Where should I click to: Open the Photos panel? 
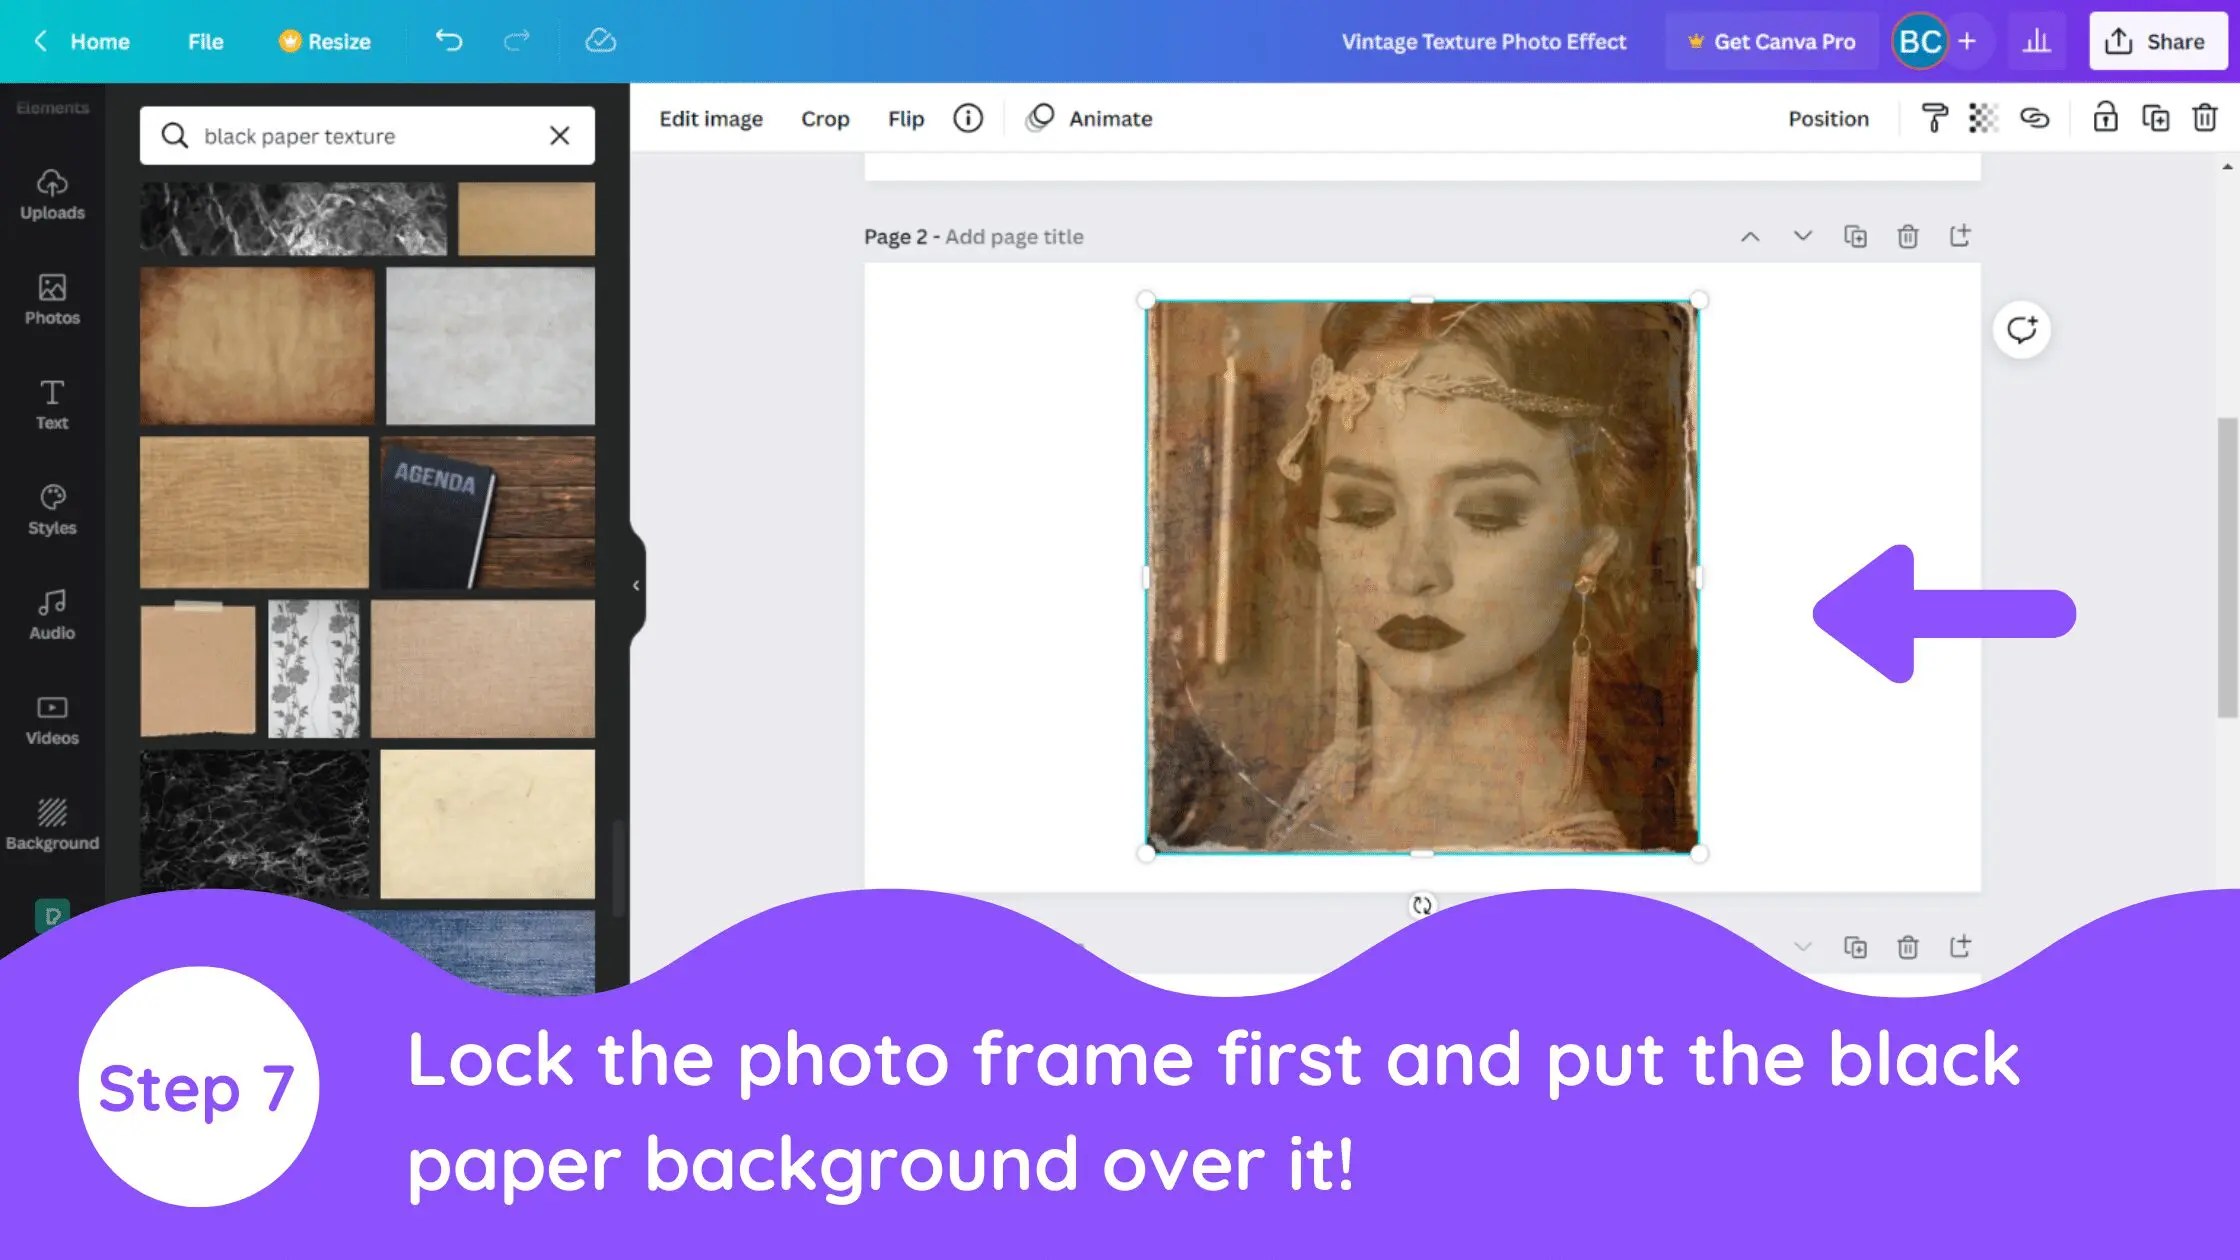point(51,300)
